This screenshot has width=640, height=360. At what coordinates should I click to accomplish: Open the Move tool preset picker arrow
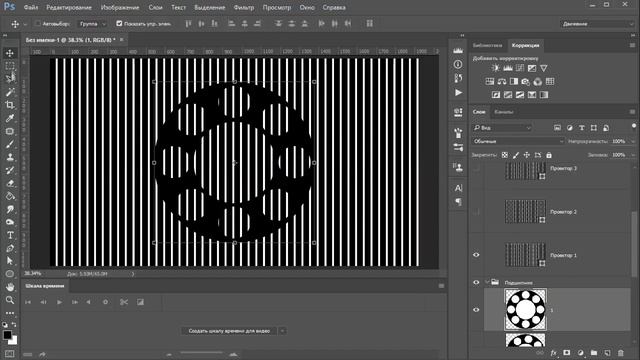[25, 24]
